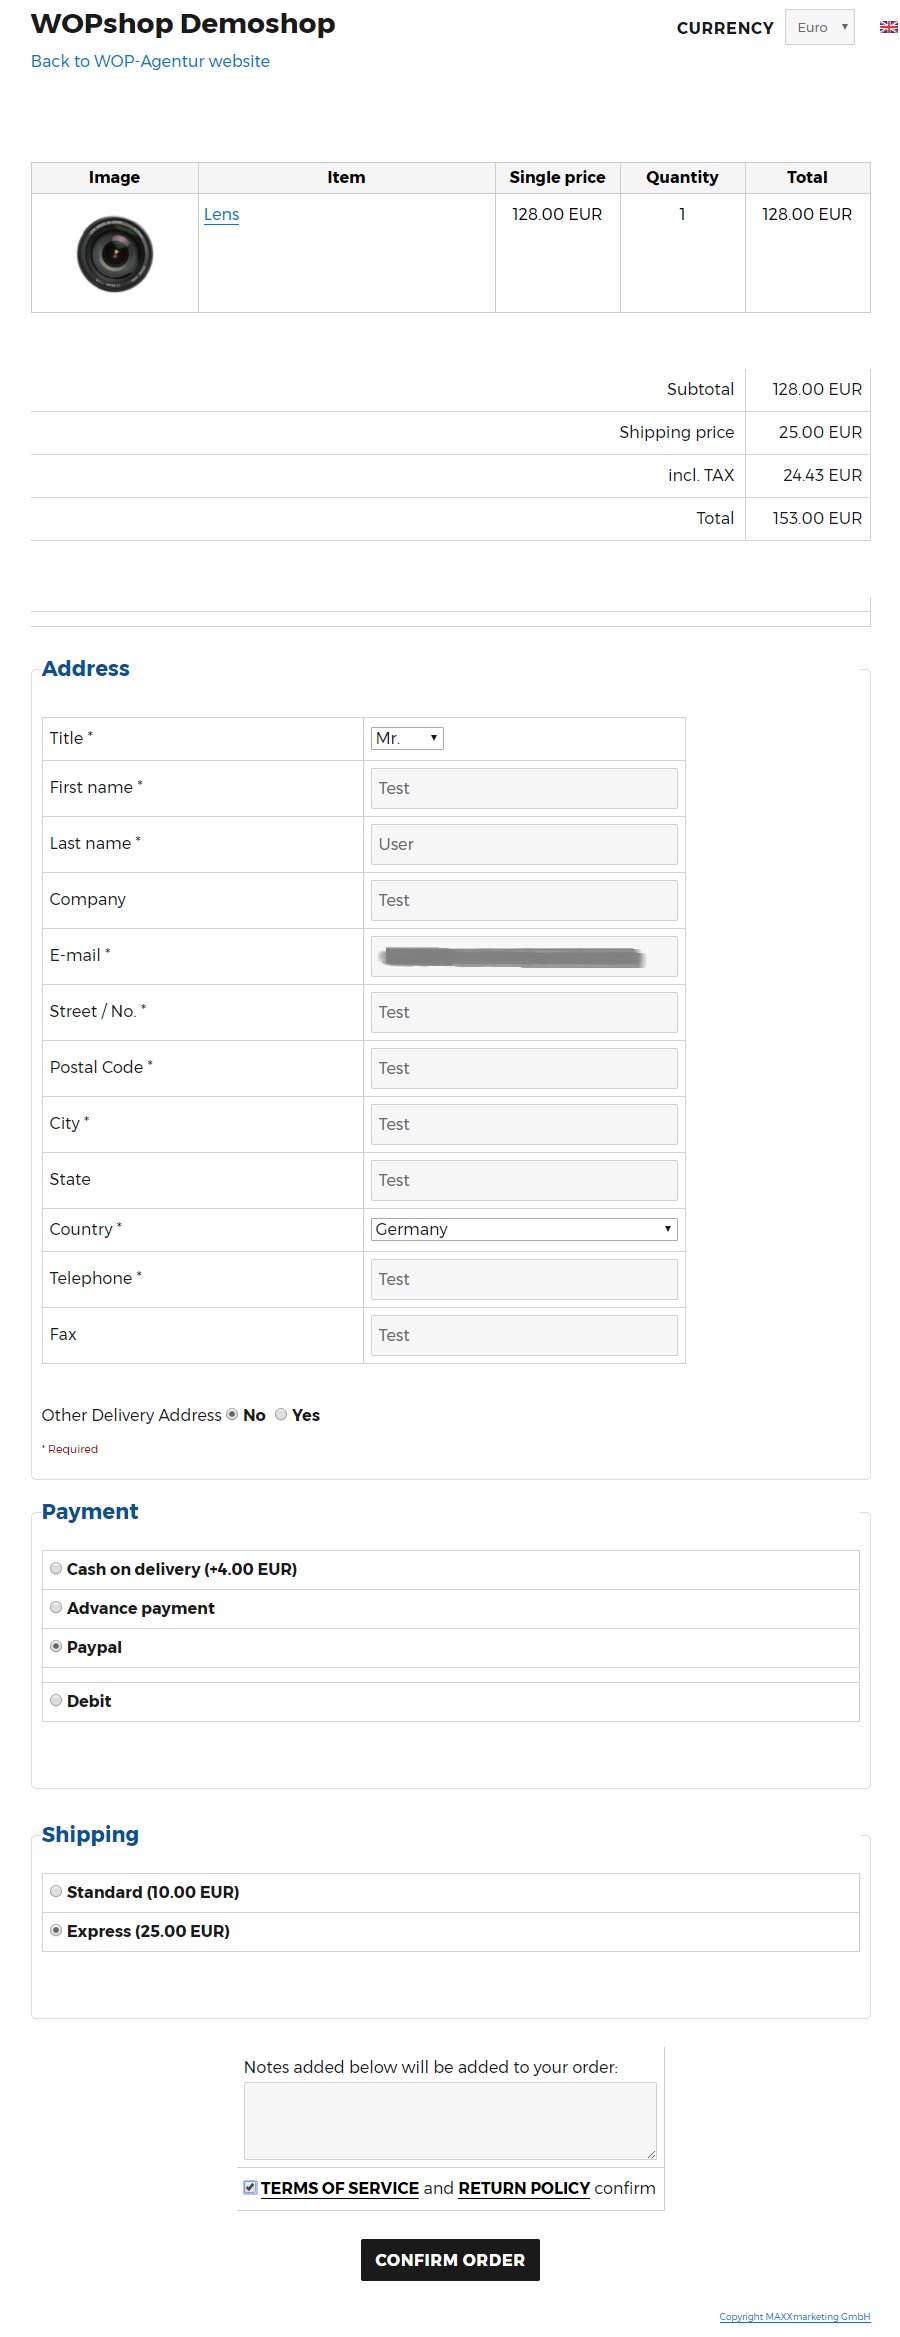The image size is (900, 2337).
Task: Follow the Back to WOP-Agentur website link
Action: tap(150, 61)
